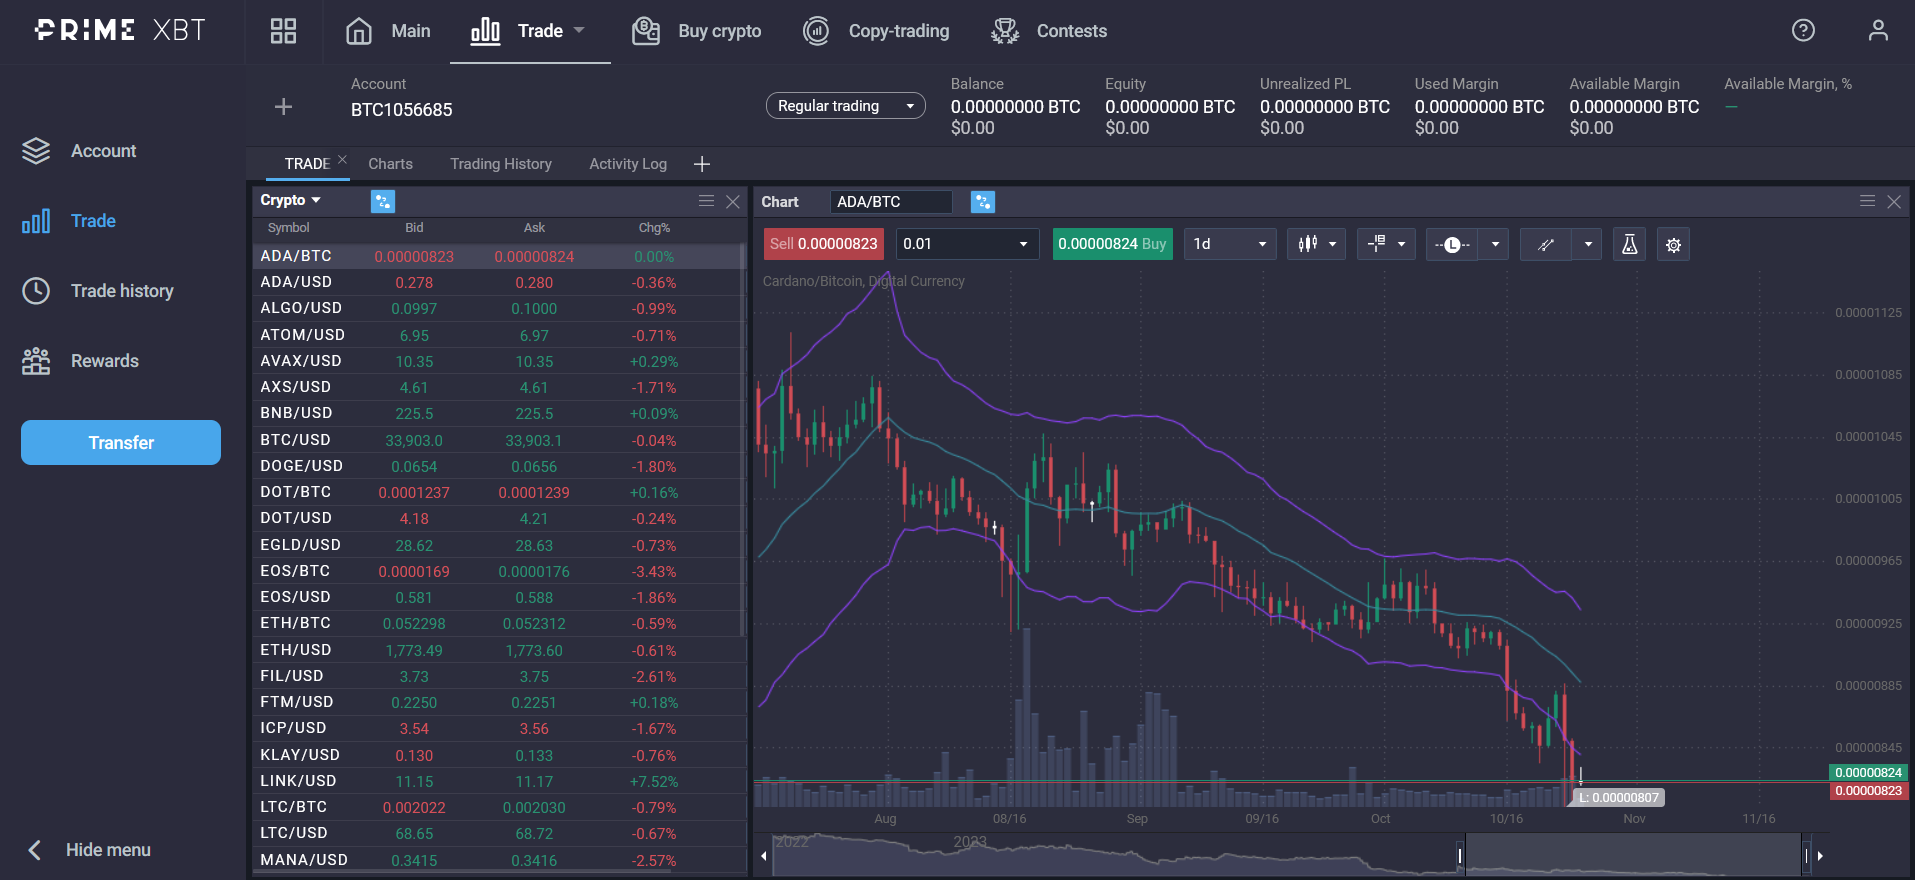Close the Crypto watchlist panel
The image size is (1915, 880).
point(733,201)
